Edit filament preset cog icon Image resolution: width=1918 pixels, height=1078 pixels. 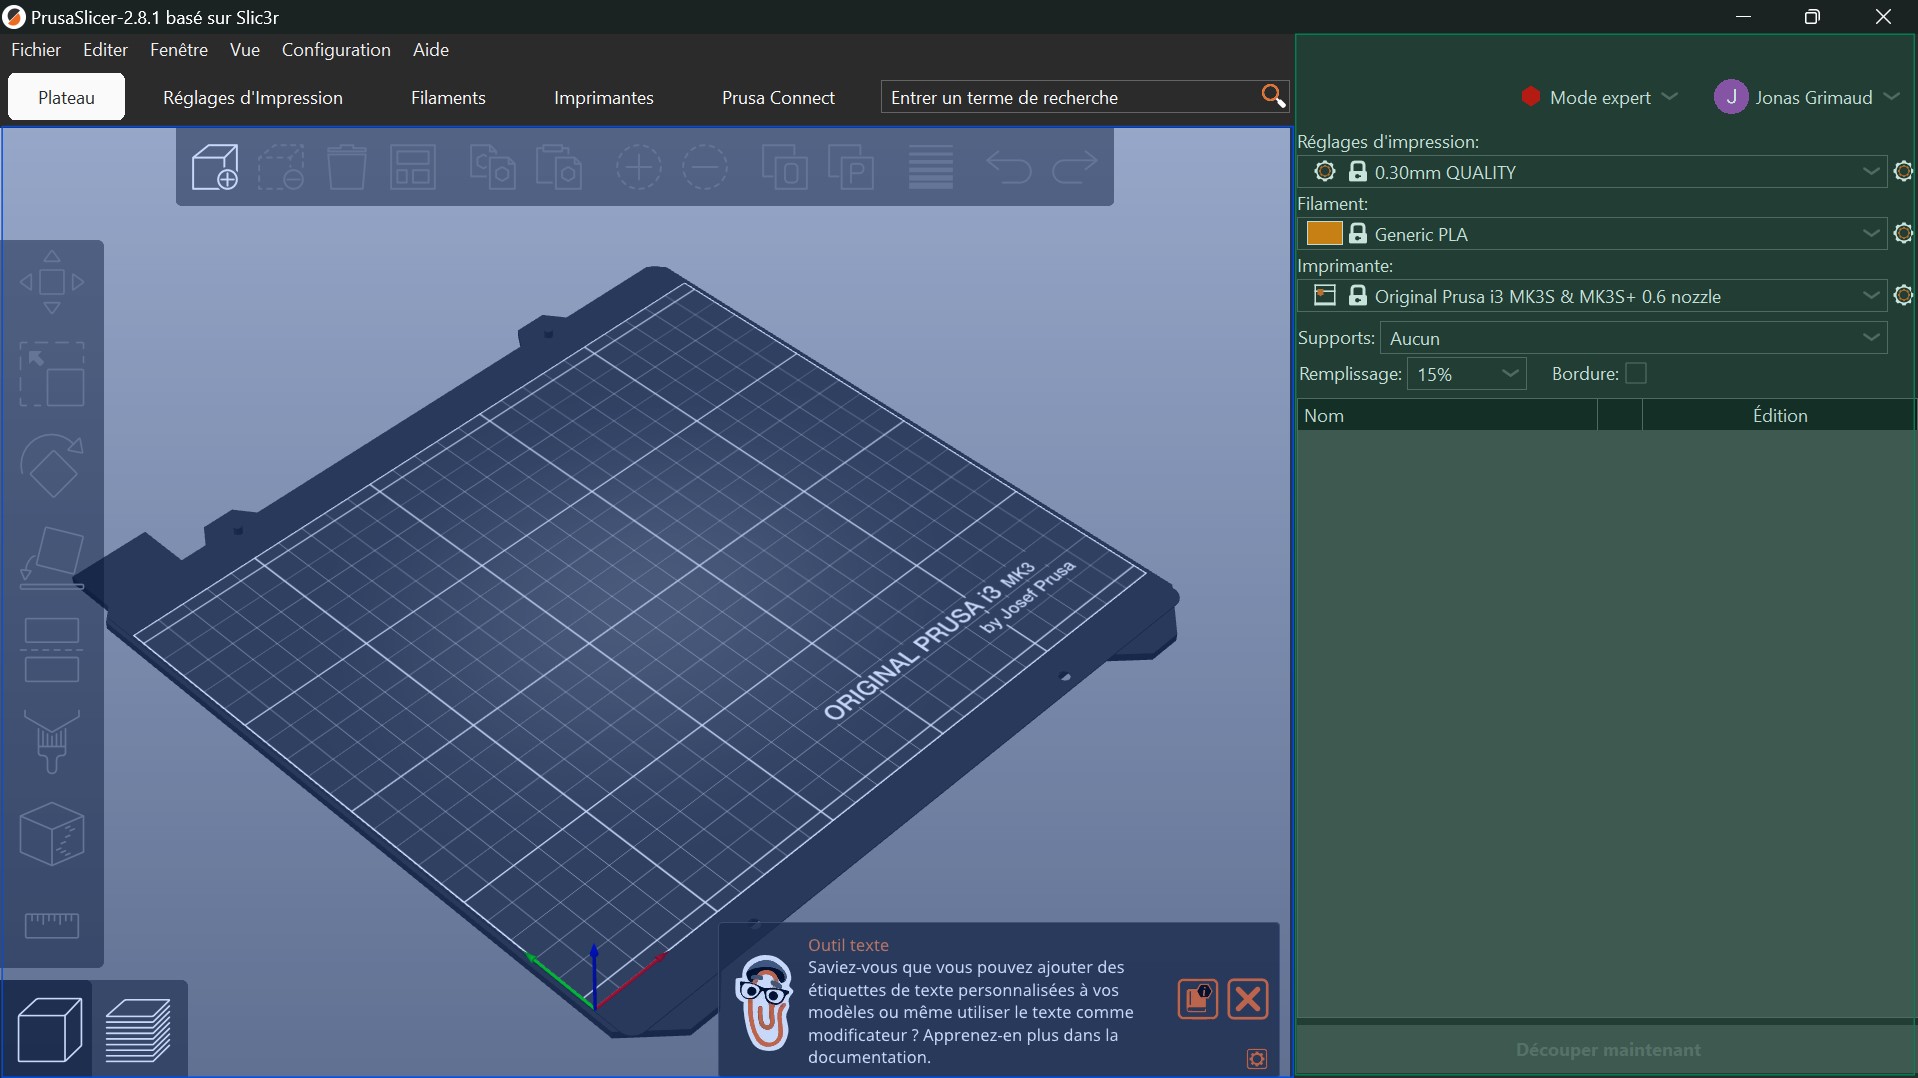[x=1904, y=234]
